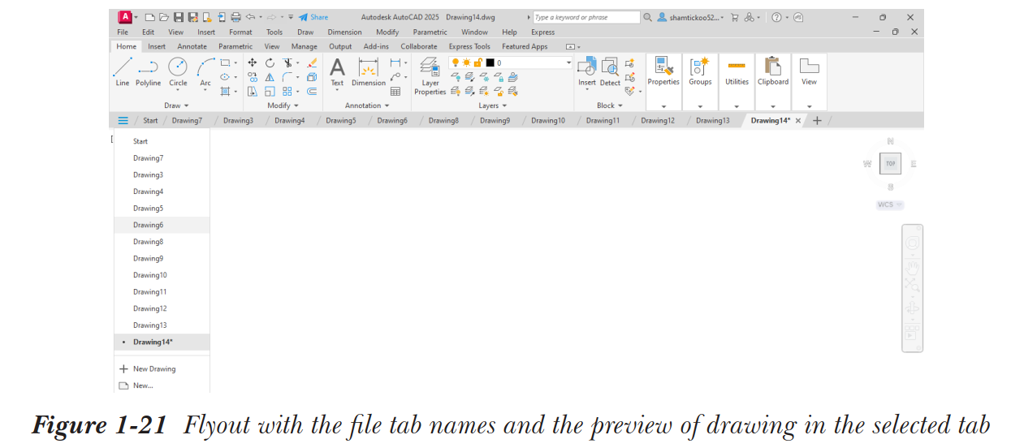Viewport: 1024px width, 448px height.
Task: Click the search magnifier icon
Action: coord(648,18)
